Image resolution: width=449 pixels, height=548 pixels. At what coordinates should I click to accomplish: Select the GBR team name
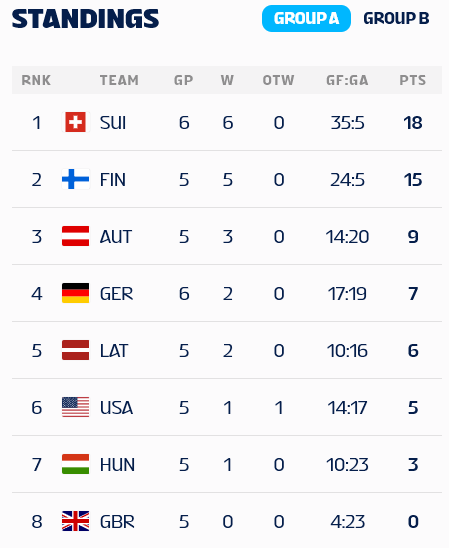coord(117,521)
